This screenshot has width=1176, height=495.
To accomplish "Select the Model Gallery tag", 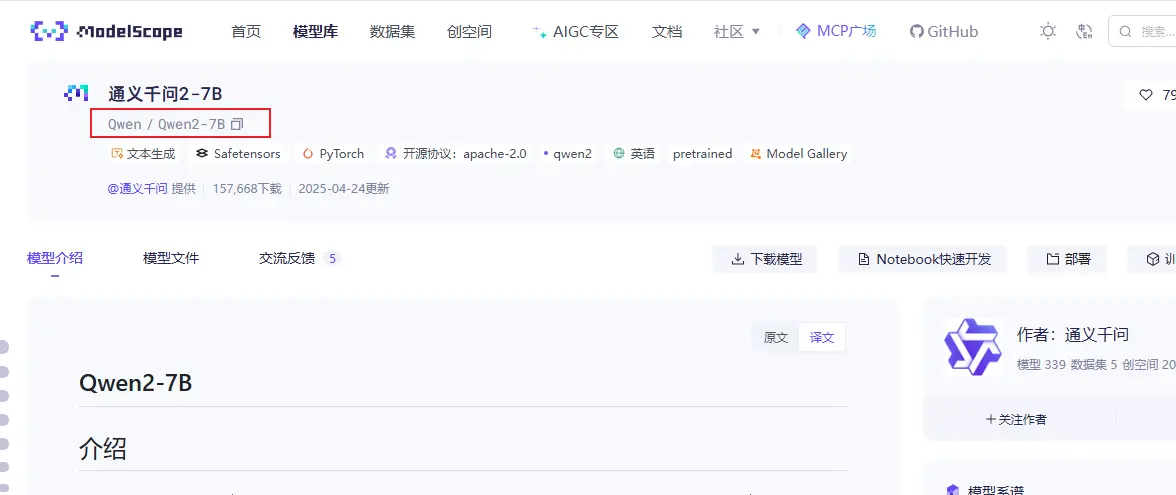I will coord(799,154).
